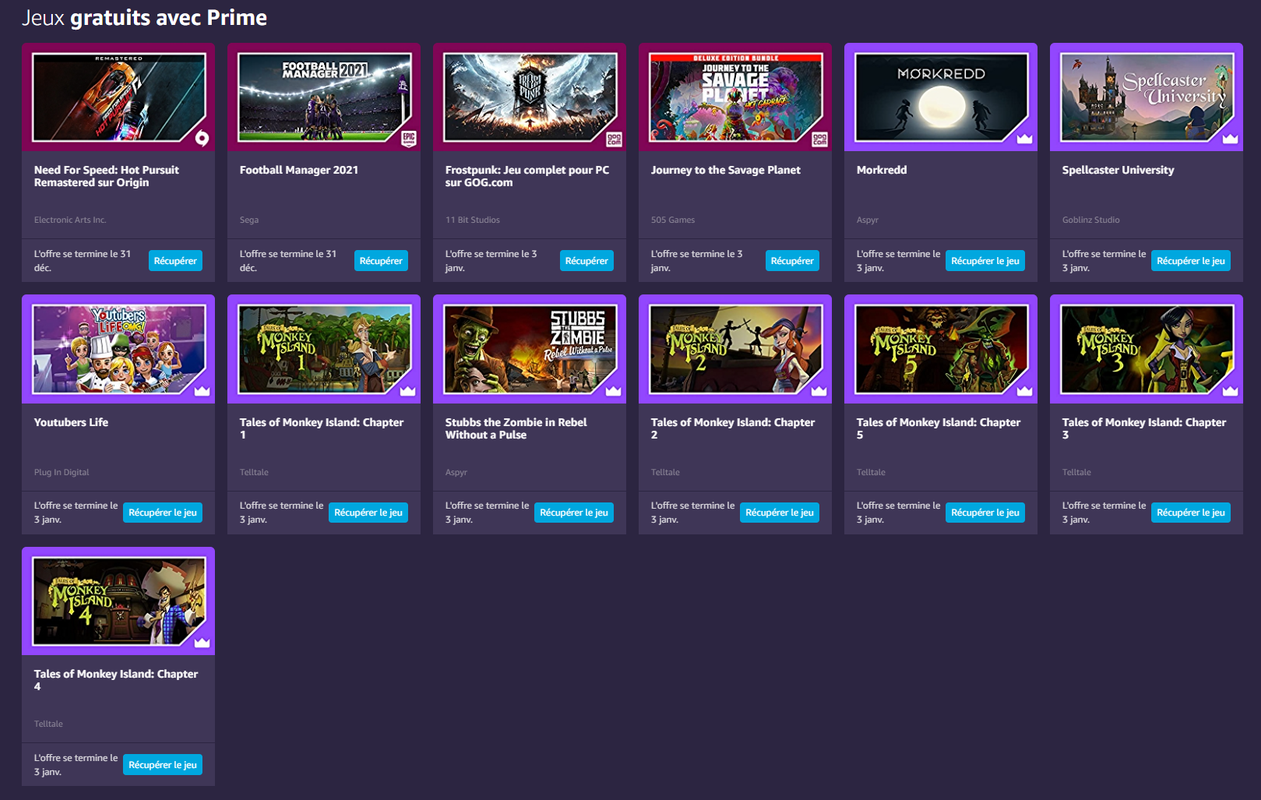
Task: Open Stubbs the Zombie in Rebel title
Action: (x=516, y=428)
